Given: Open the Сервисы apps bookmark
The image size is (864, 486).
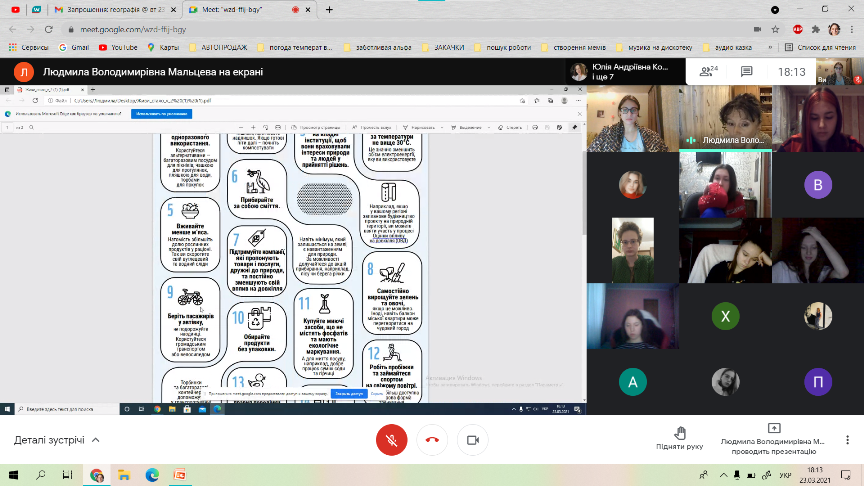Looking at the screenshot, I should (29, 47).
